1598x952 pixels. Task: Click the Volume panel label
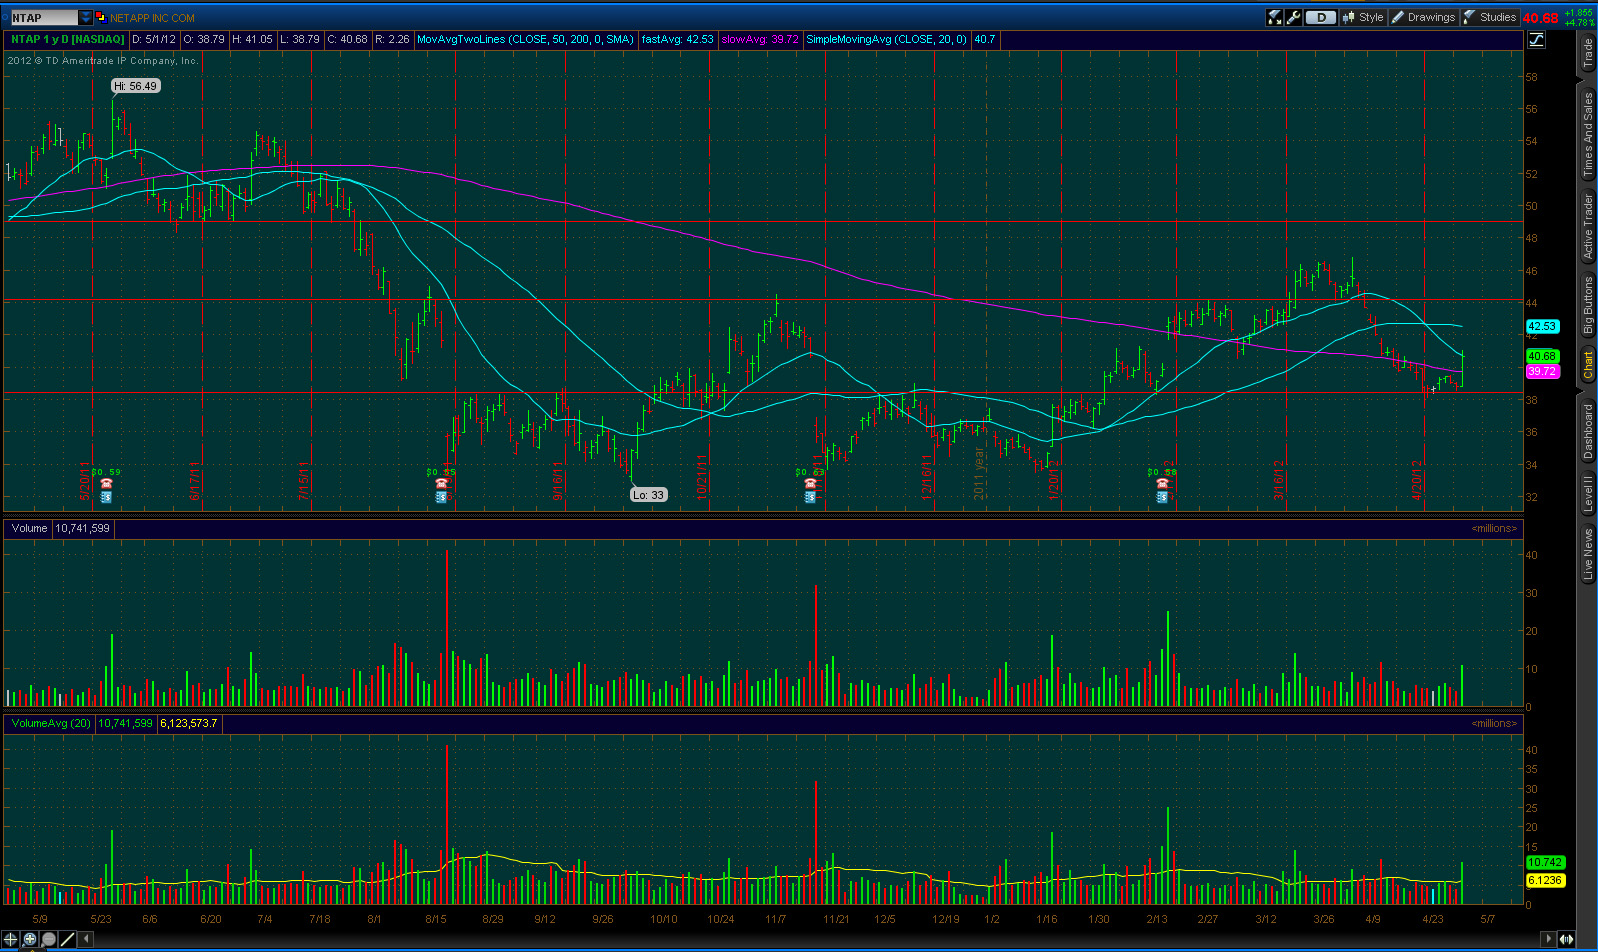pos(30,528)
